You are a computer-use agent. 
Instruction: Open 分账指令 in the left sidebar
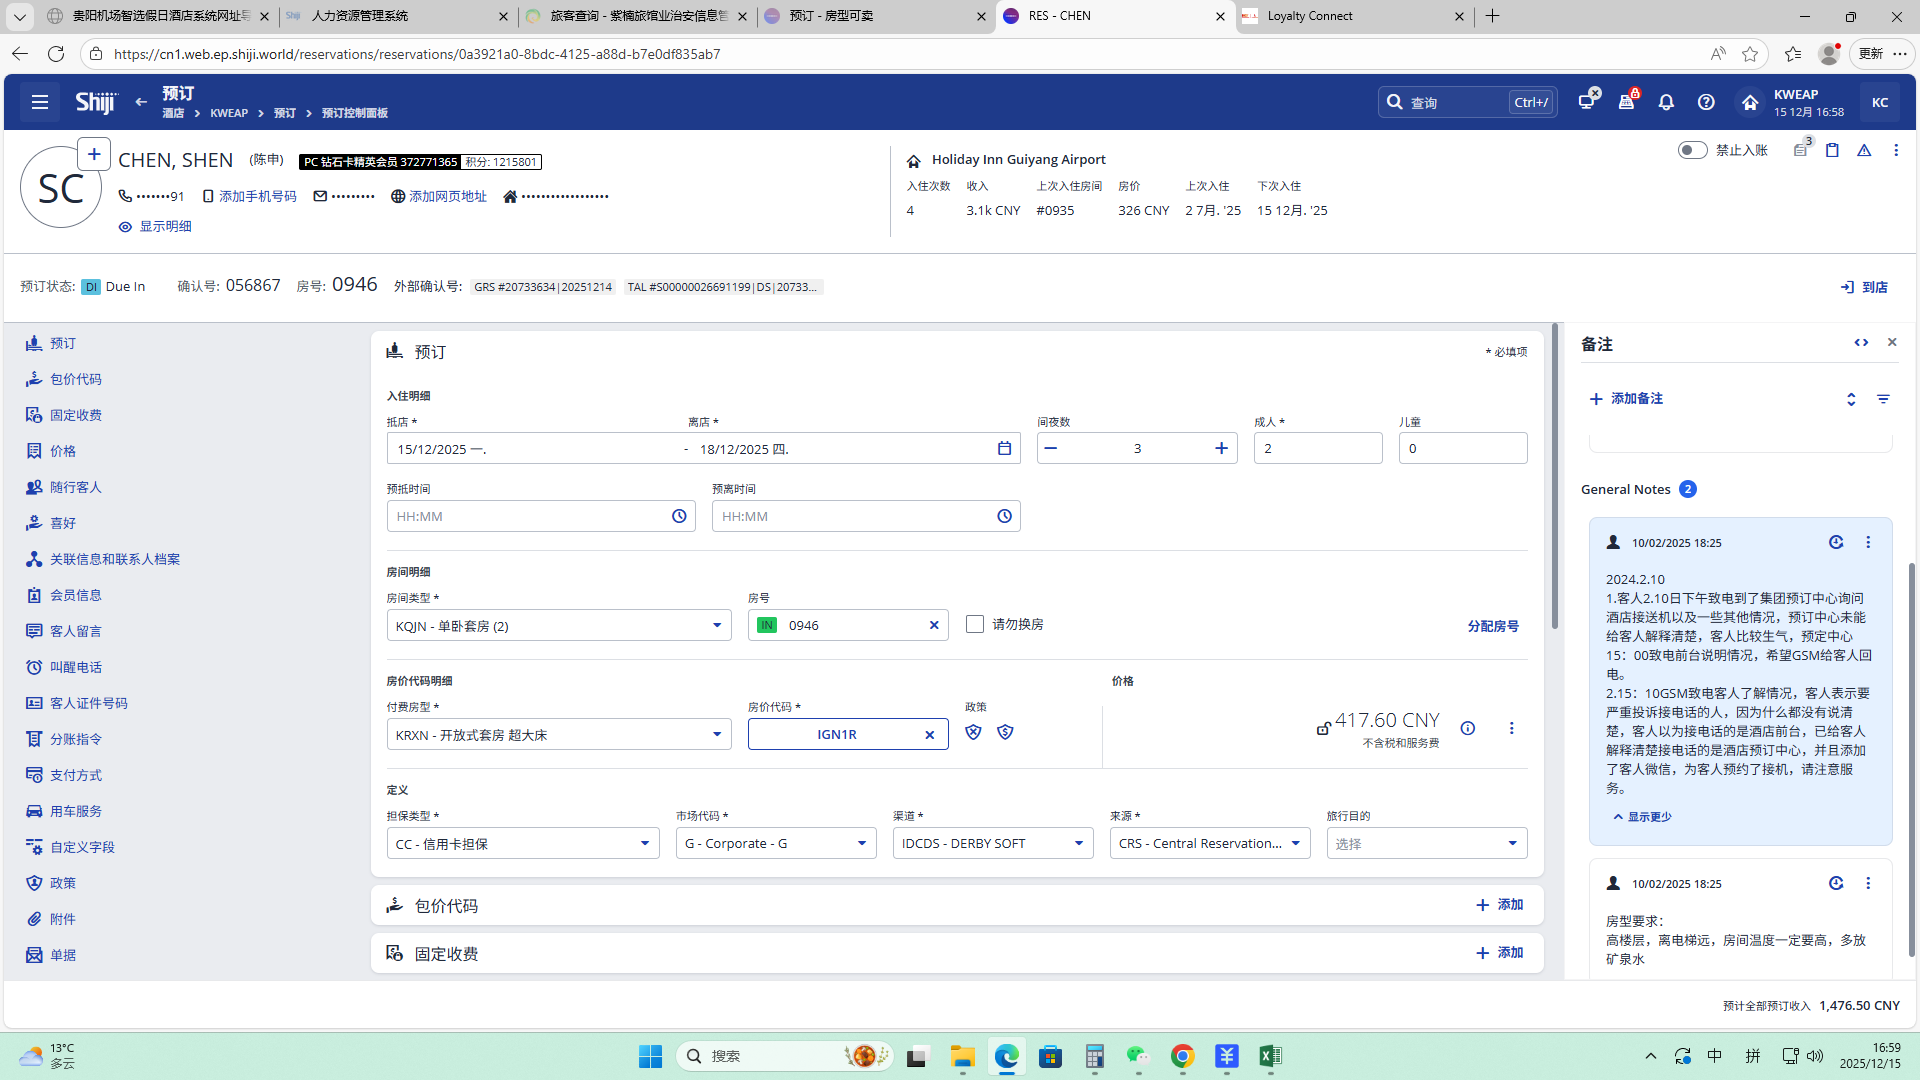coord(76,739)
